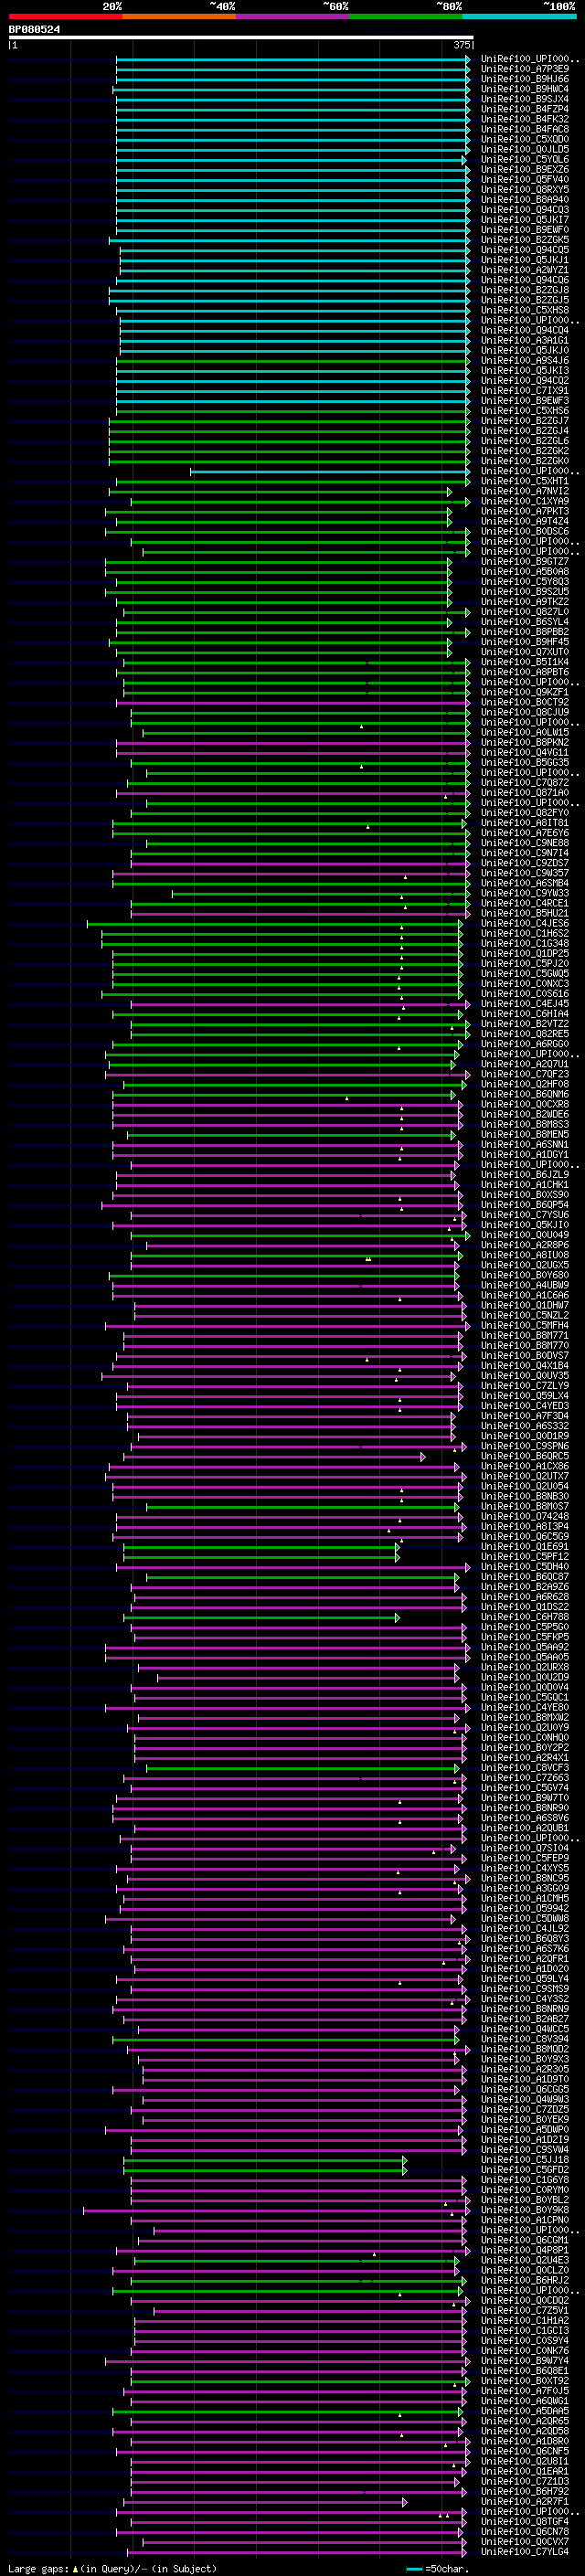Open hit UniRef100_Q8RXY5
The image size is (585, 2576).
tap(525, 189)
